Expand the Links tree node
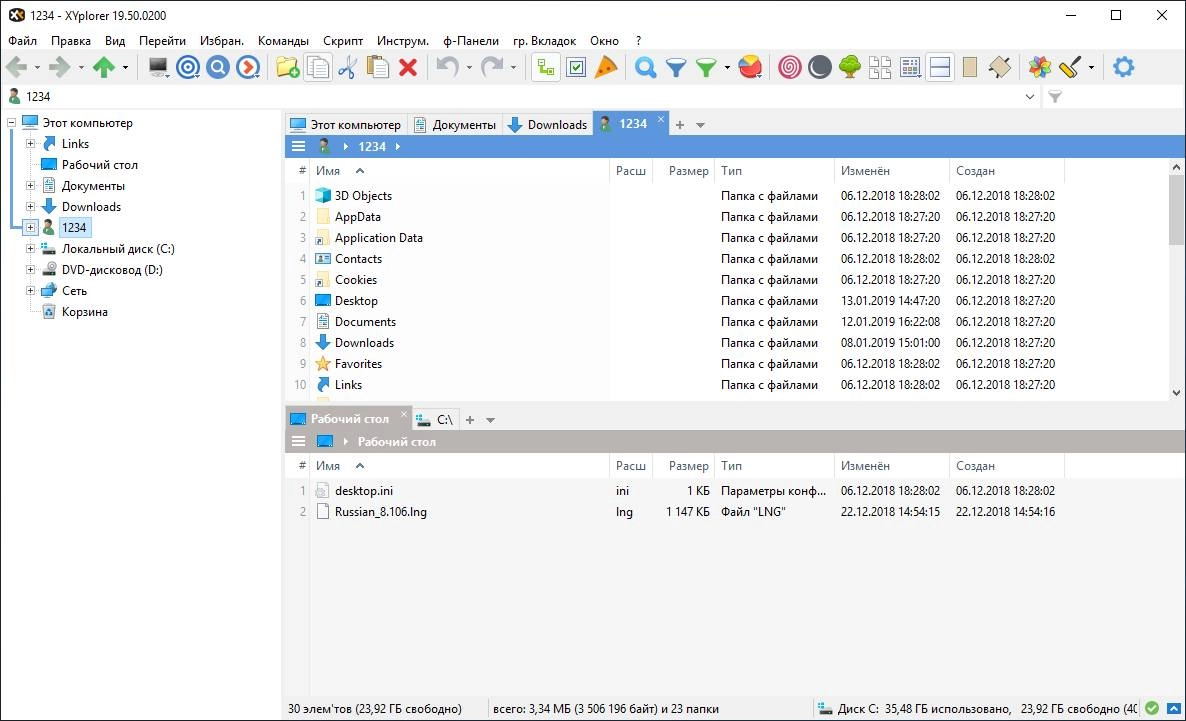The image size is (1186, 721). (30, 144)
